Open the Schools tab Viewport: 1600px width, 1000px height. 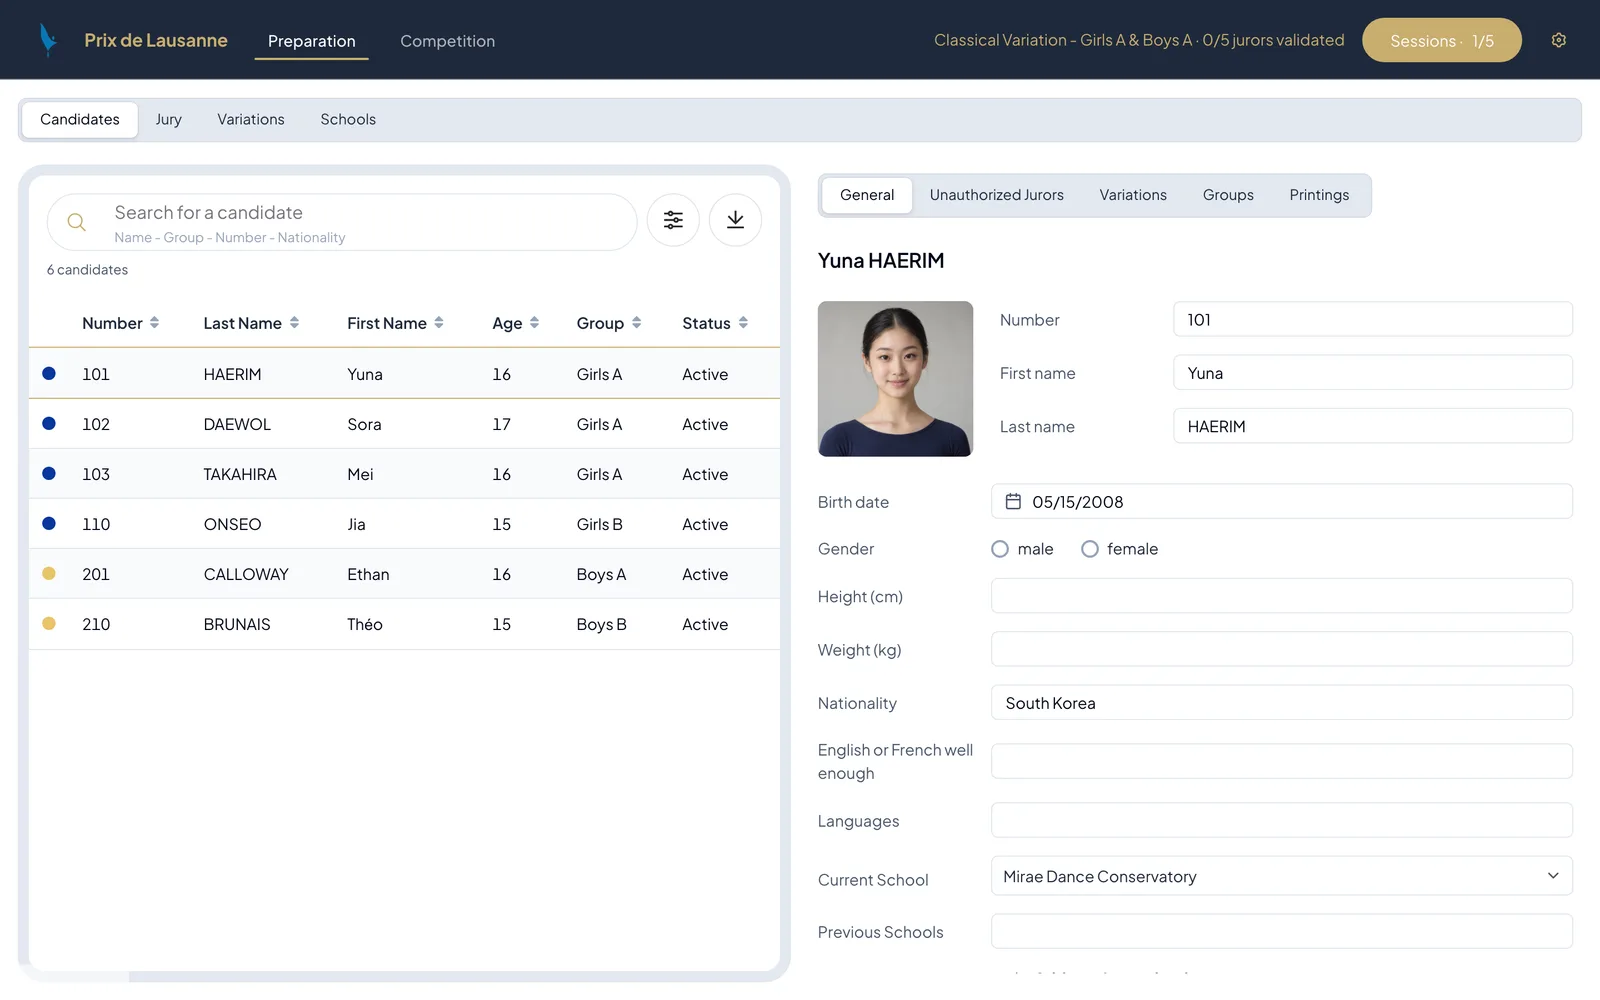point(348,119)
